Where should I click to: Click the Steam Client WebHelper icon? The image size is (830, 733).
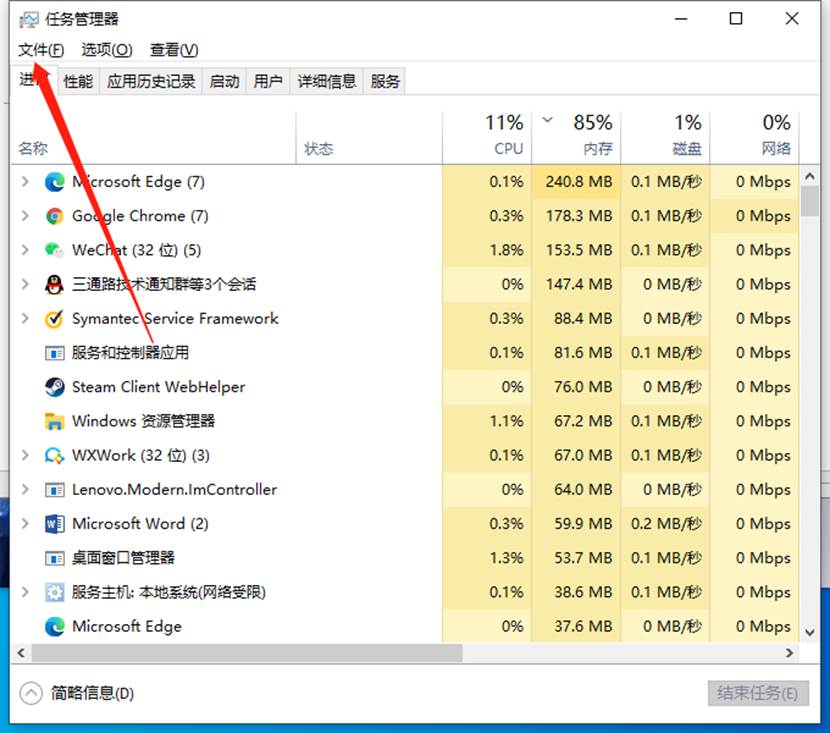(x=55, y=387)
